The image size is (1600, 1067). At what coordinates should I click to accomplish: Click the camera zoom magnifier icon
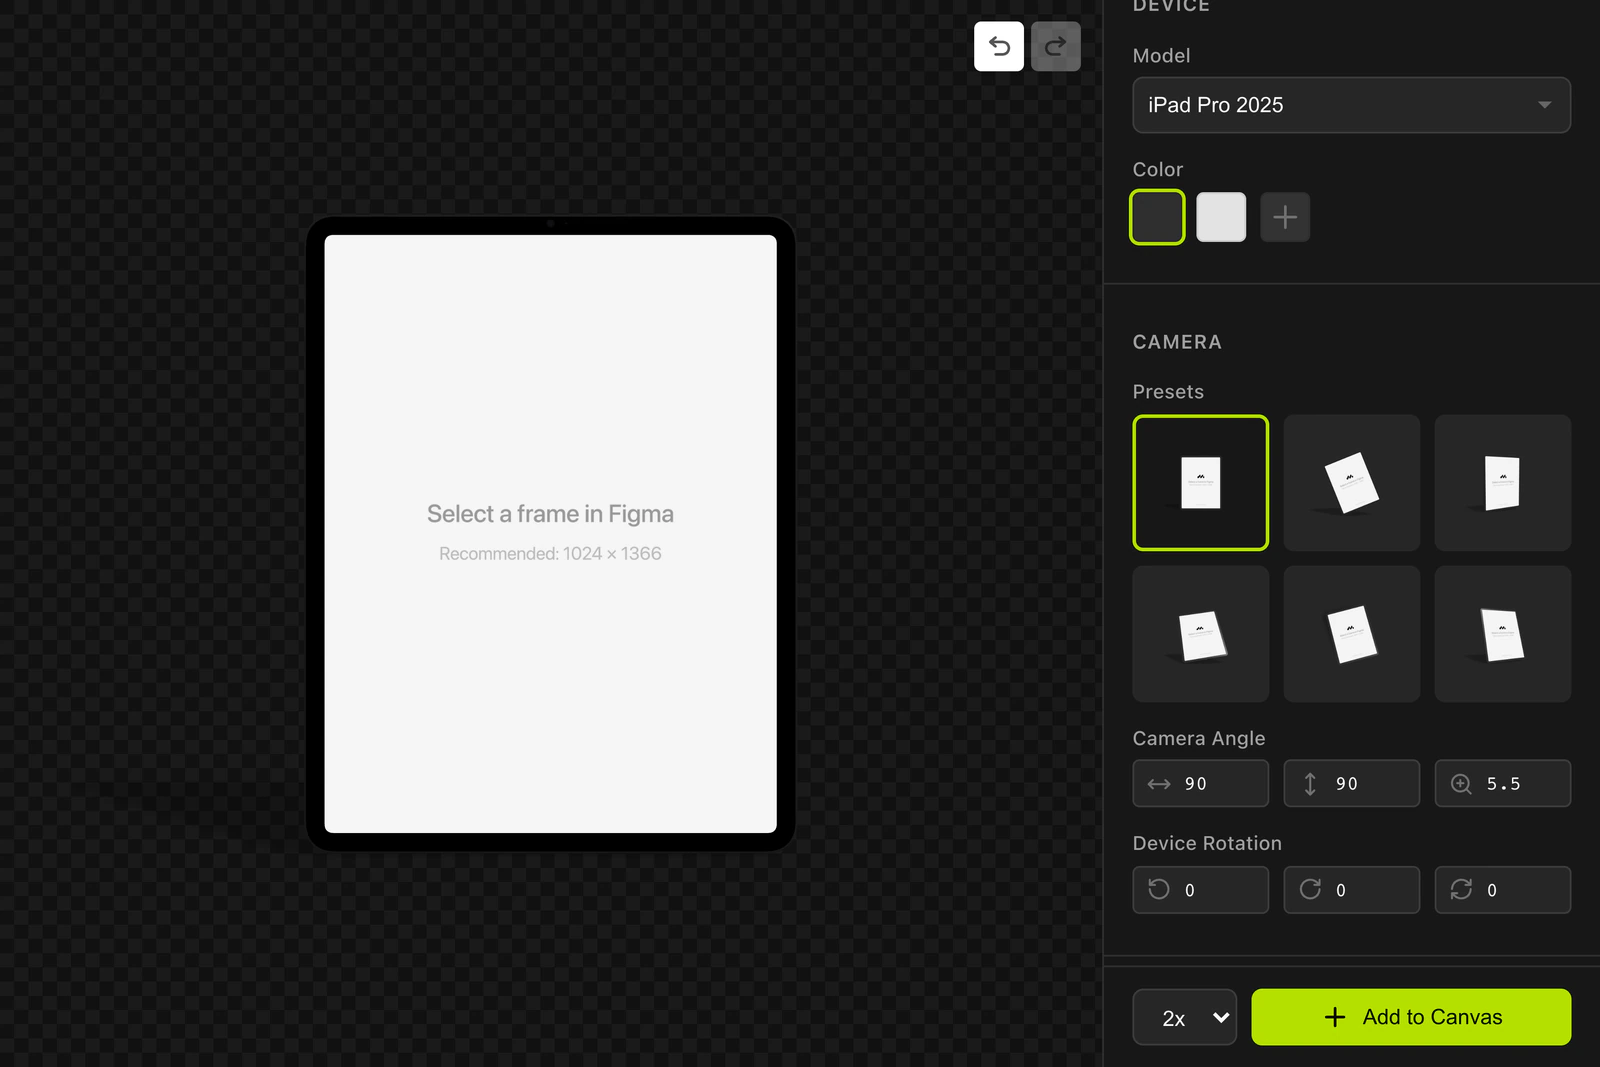1461,784
